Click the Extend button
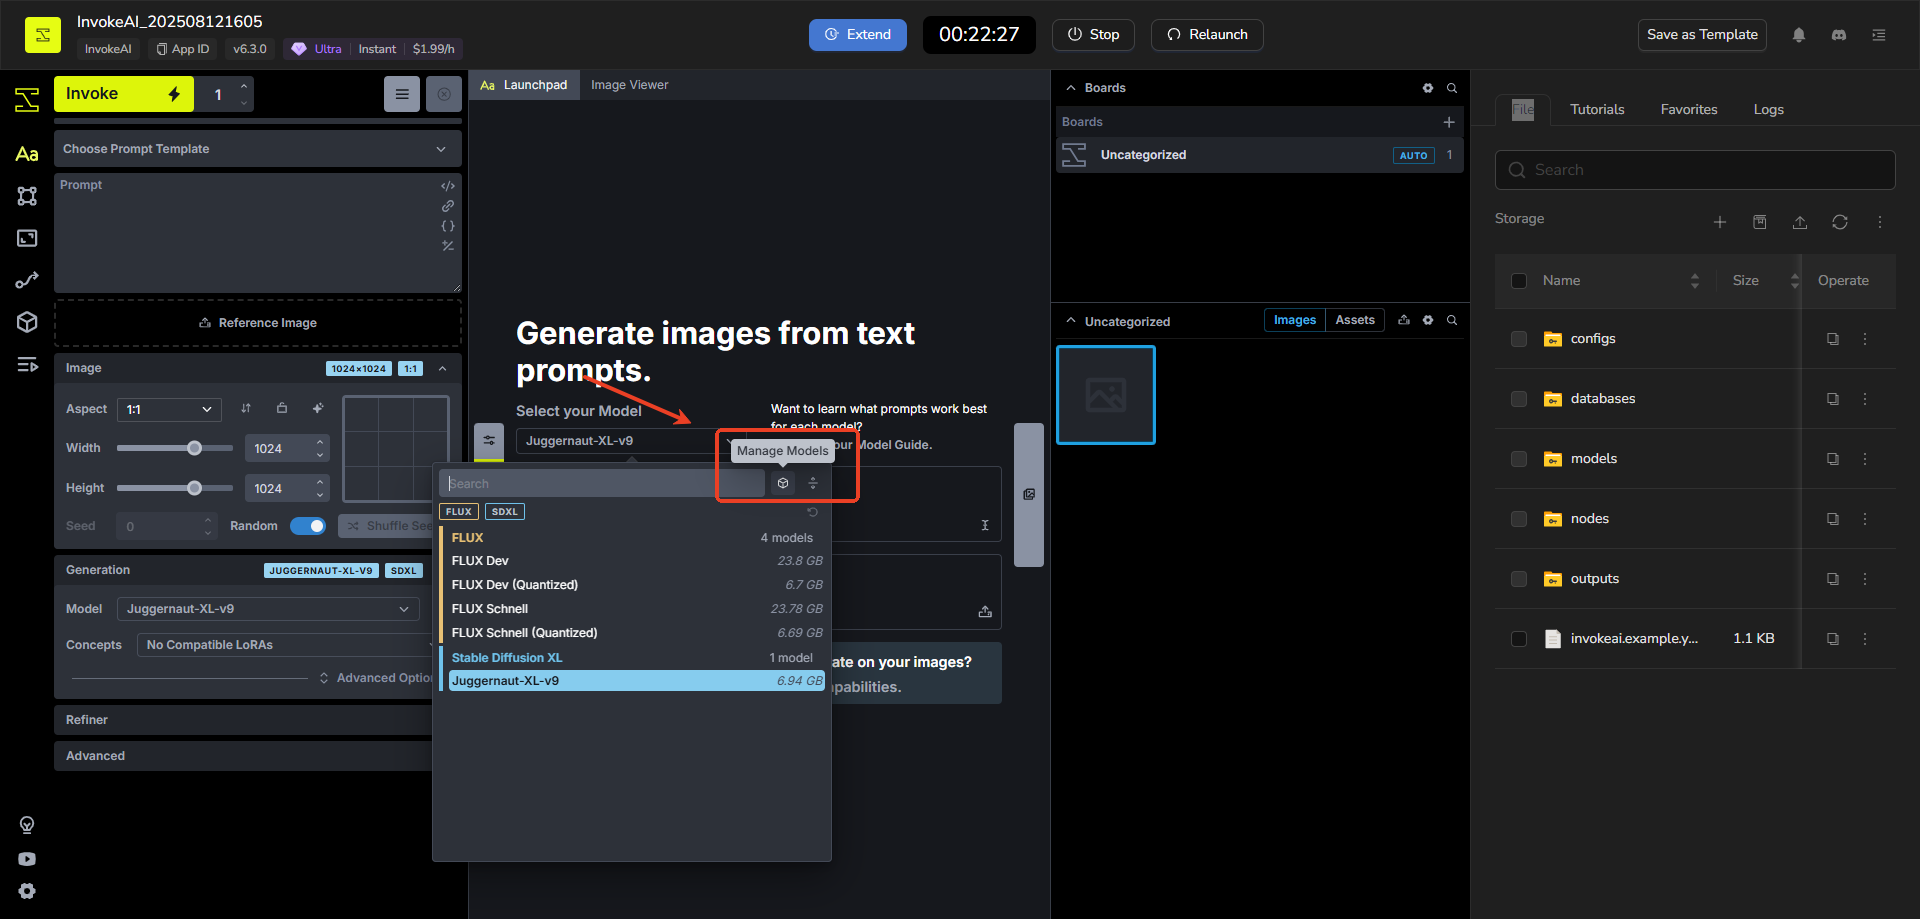The height and width of the screenshot is (919, 1920). click(x=858, y=34)
